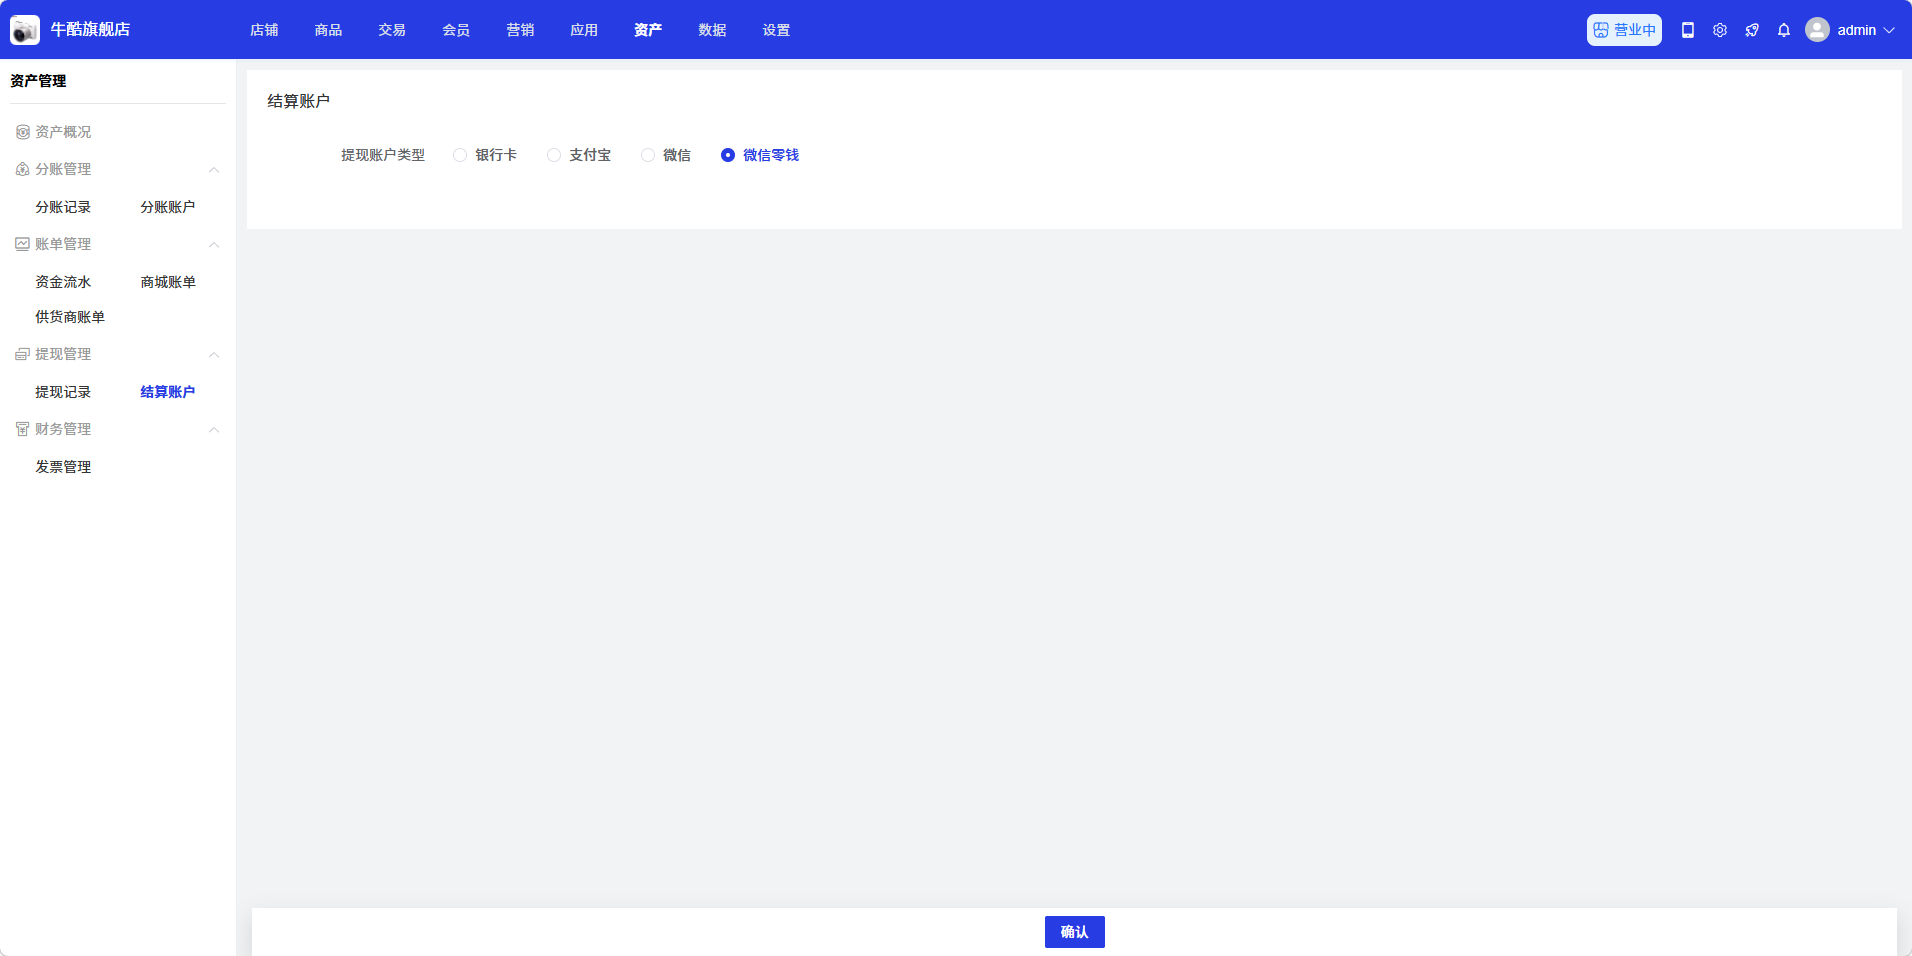Open 分账账户 in the sidebar
1912x956 pixels.
(x=168, y=207)
